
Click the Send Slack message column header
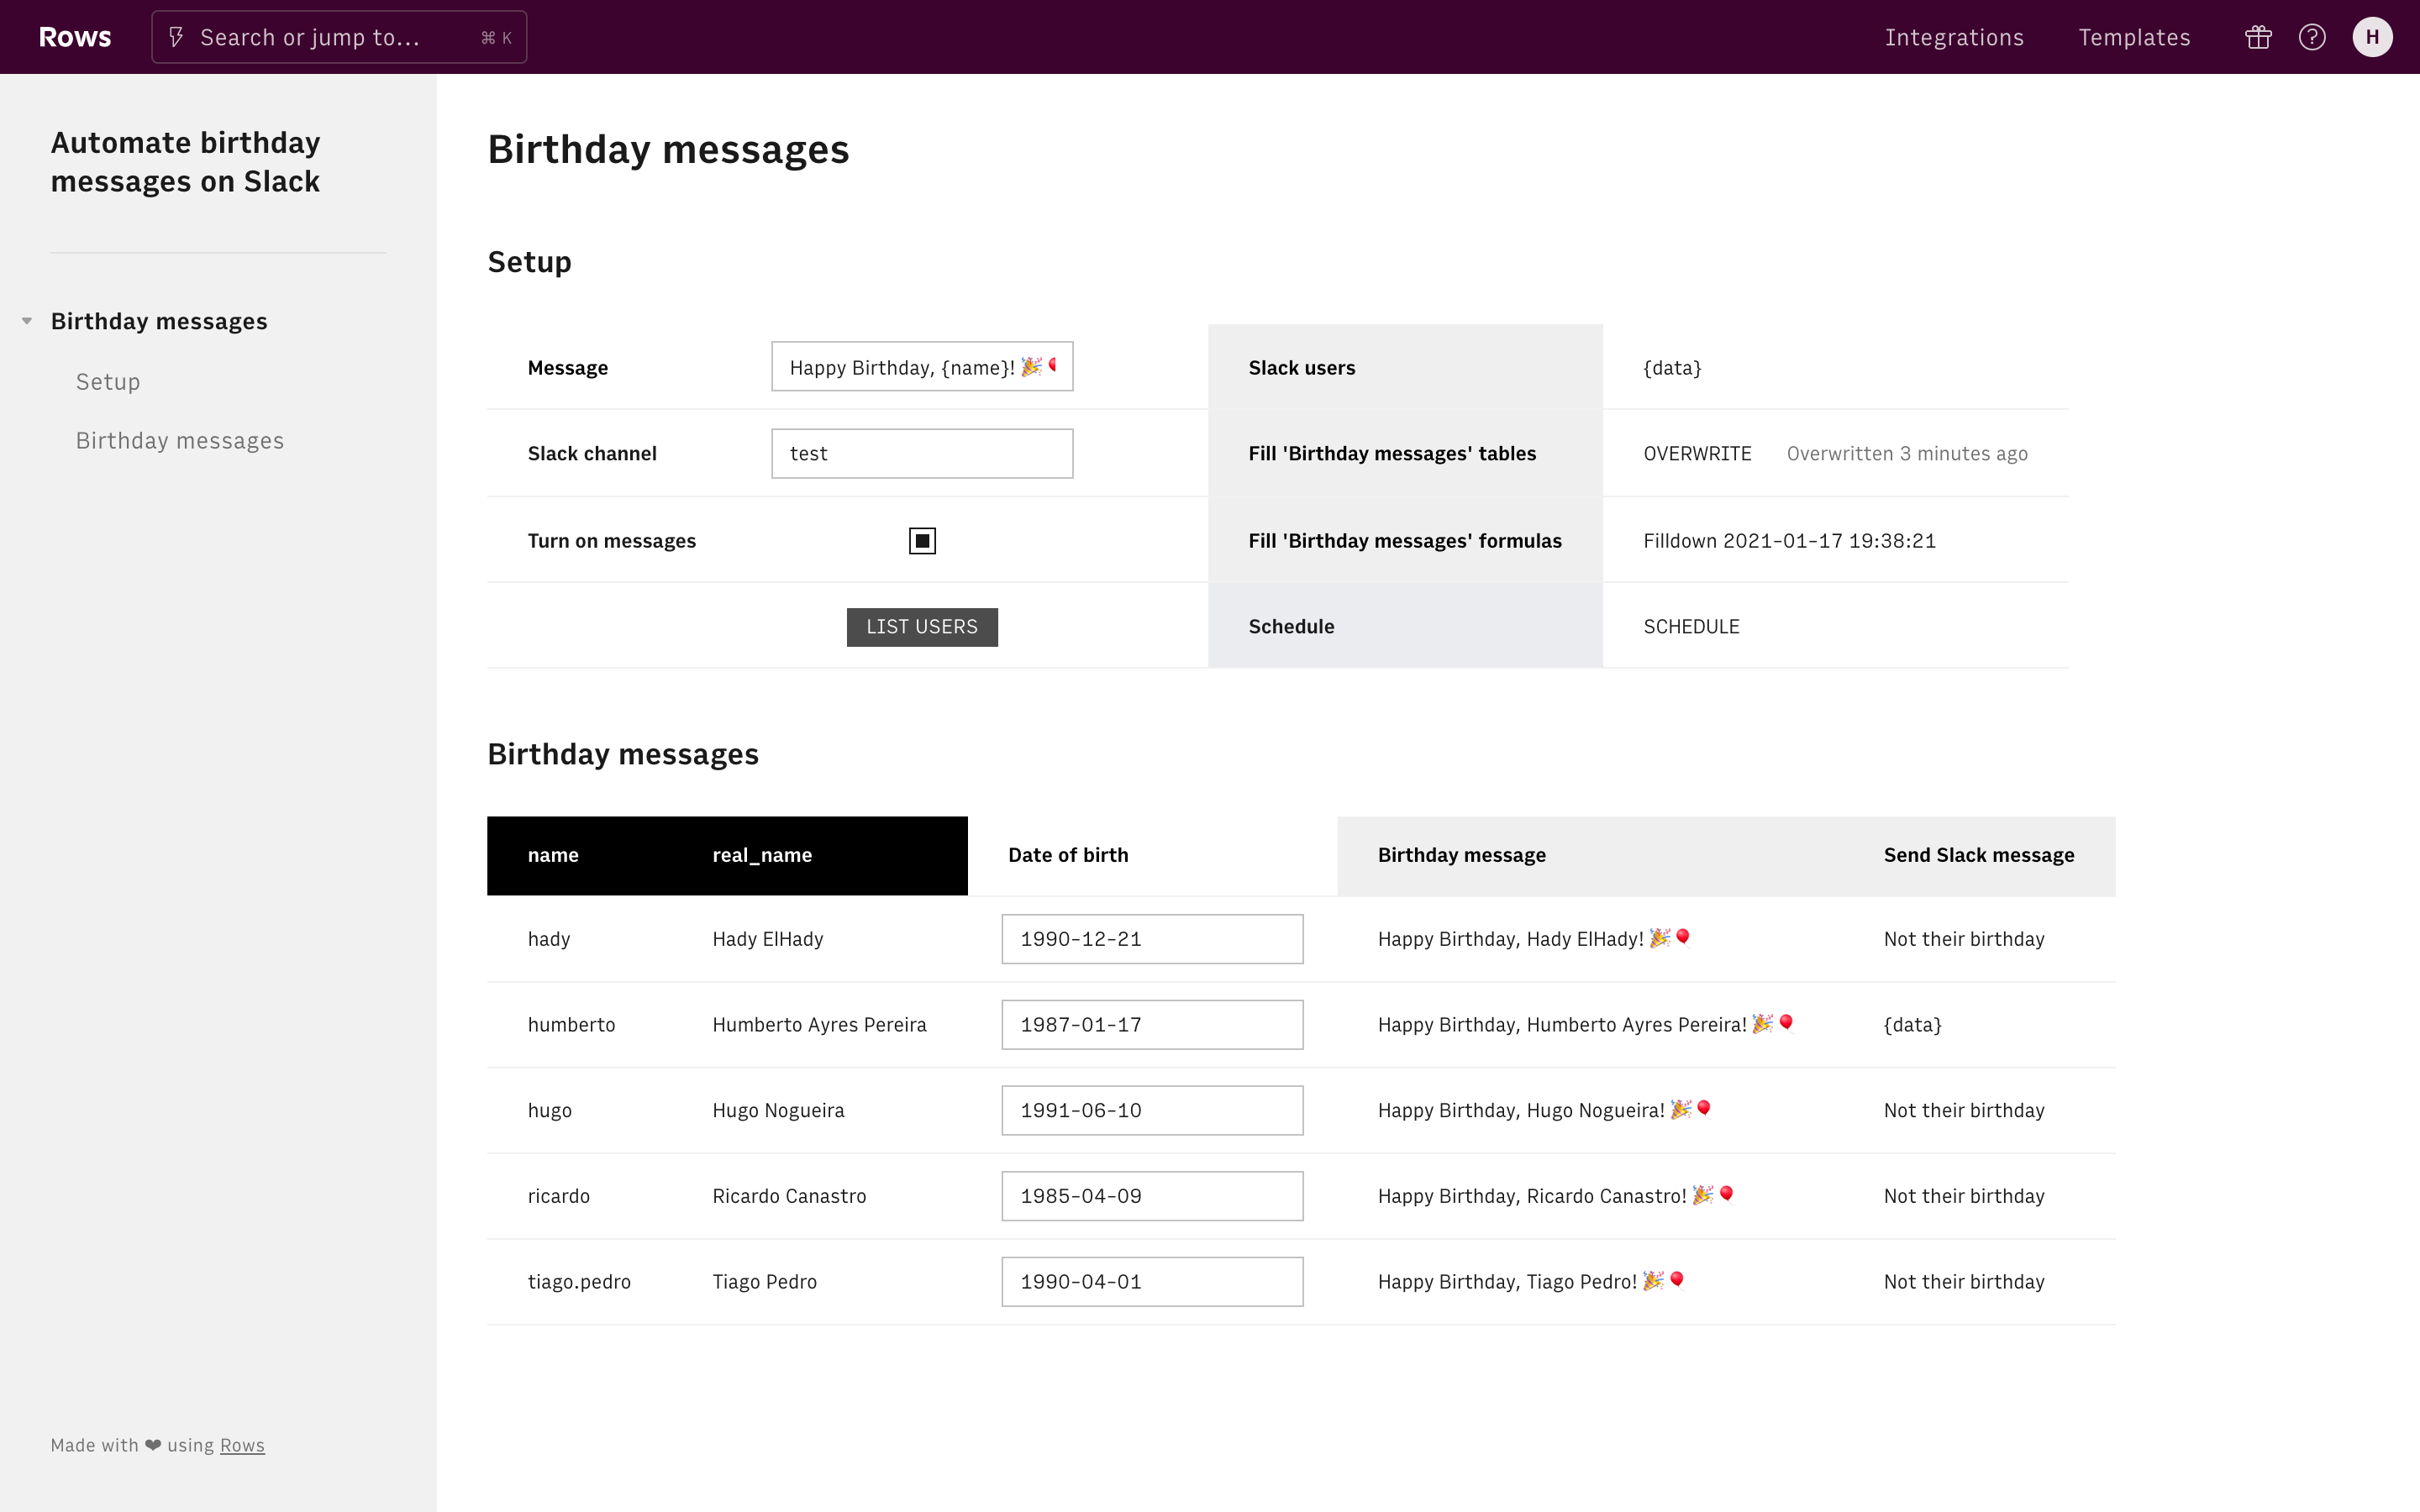(1978, 855)
